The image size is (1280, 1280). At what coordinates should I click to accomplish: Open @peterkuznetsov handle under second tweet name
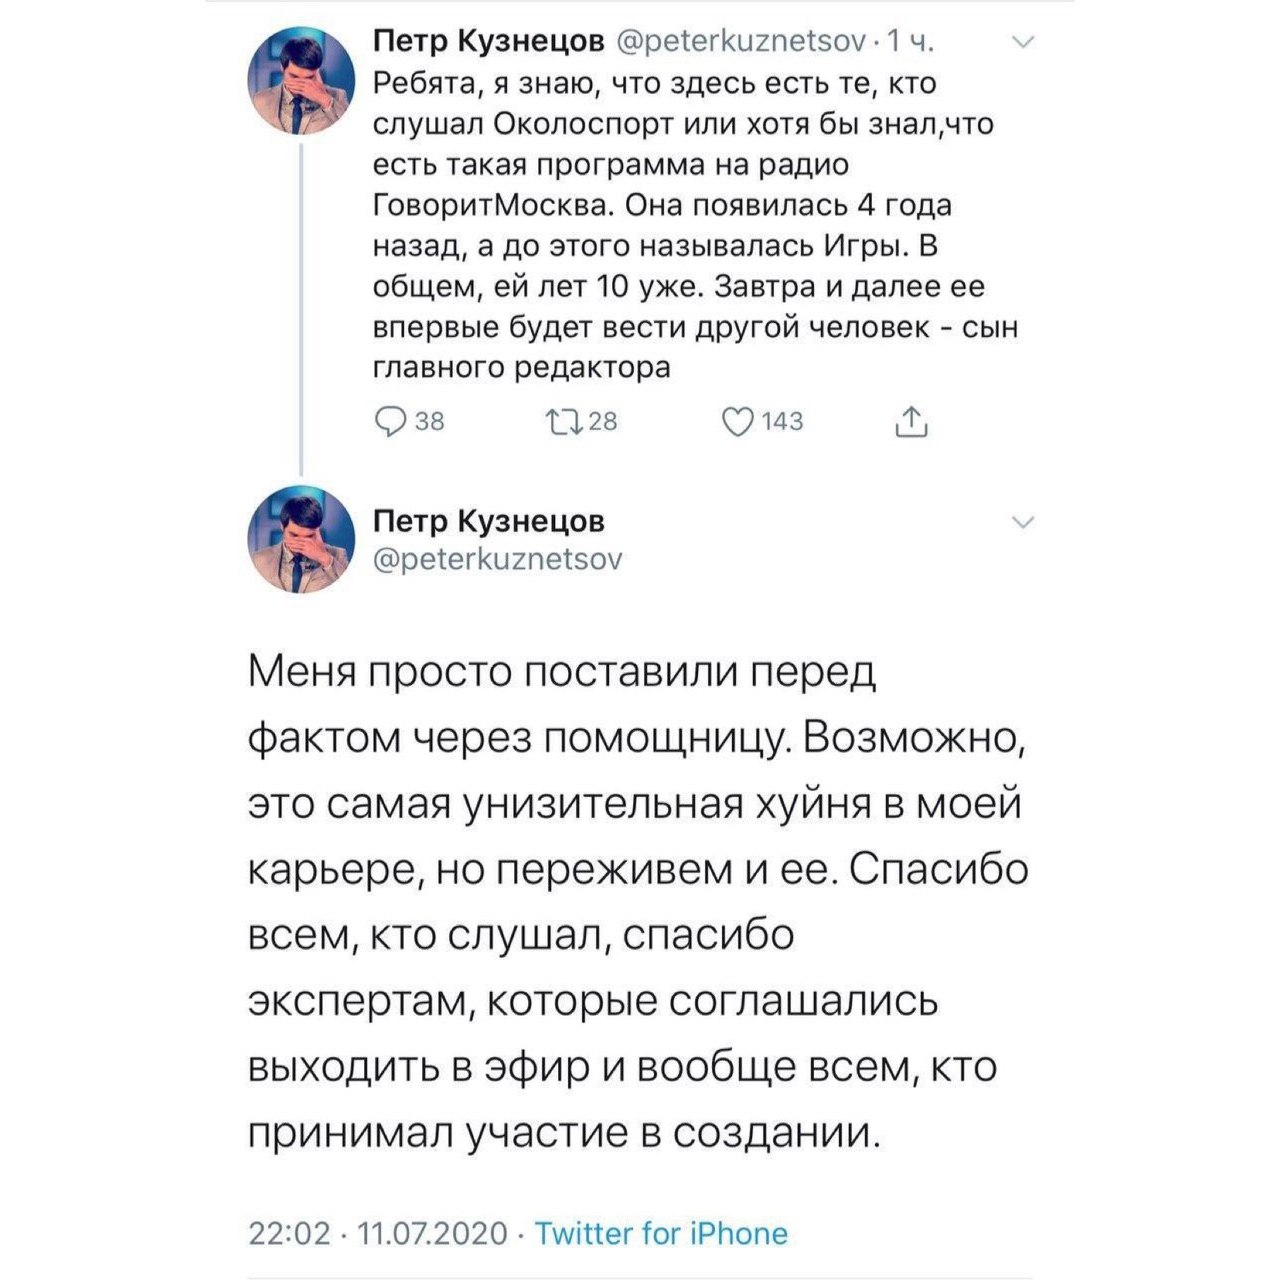click(497, 558)
